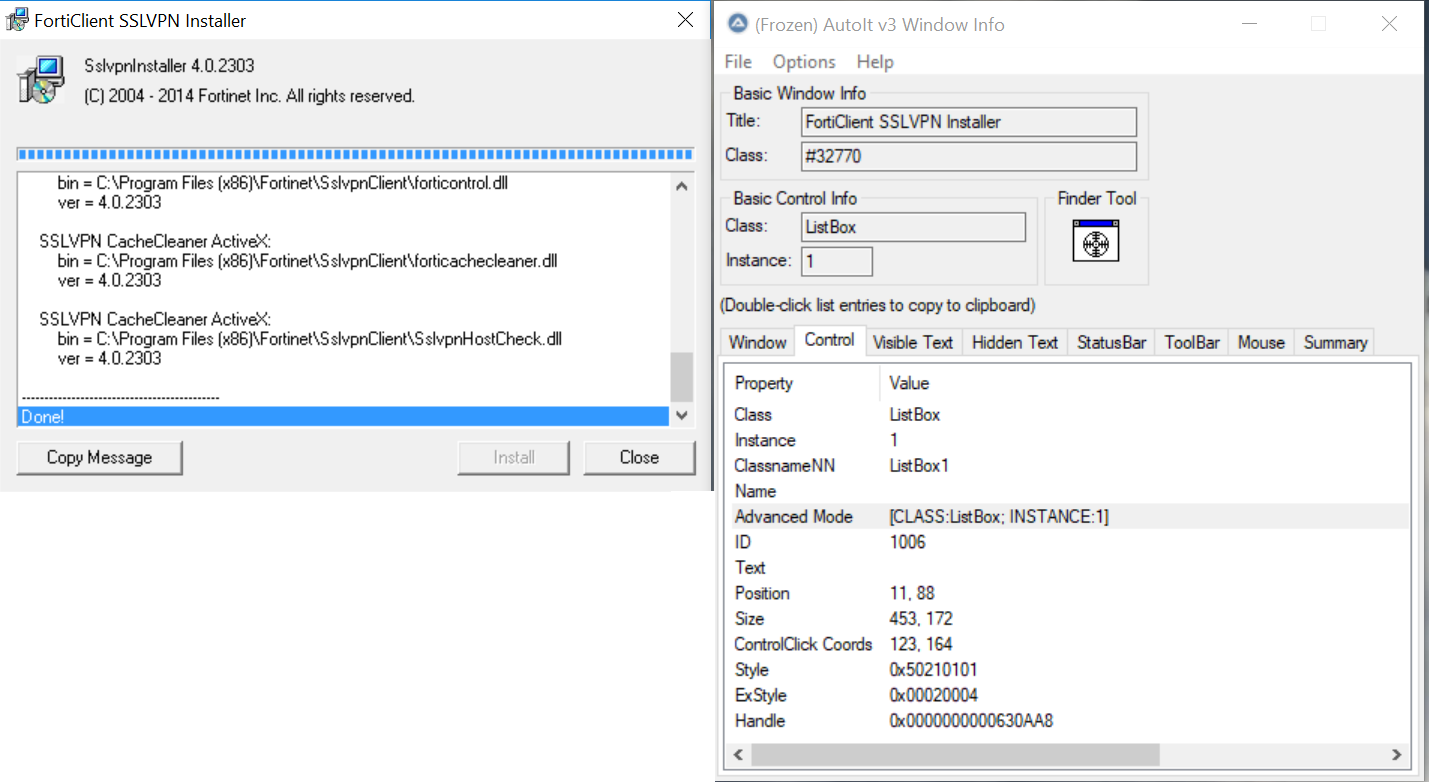Close the FortiClient SSLVPN Installer window
Screen dimensions: 1429x782
point(685,20)
